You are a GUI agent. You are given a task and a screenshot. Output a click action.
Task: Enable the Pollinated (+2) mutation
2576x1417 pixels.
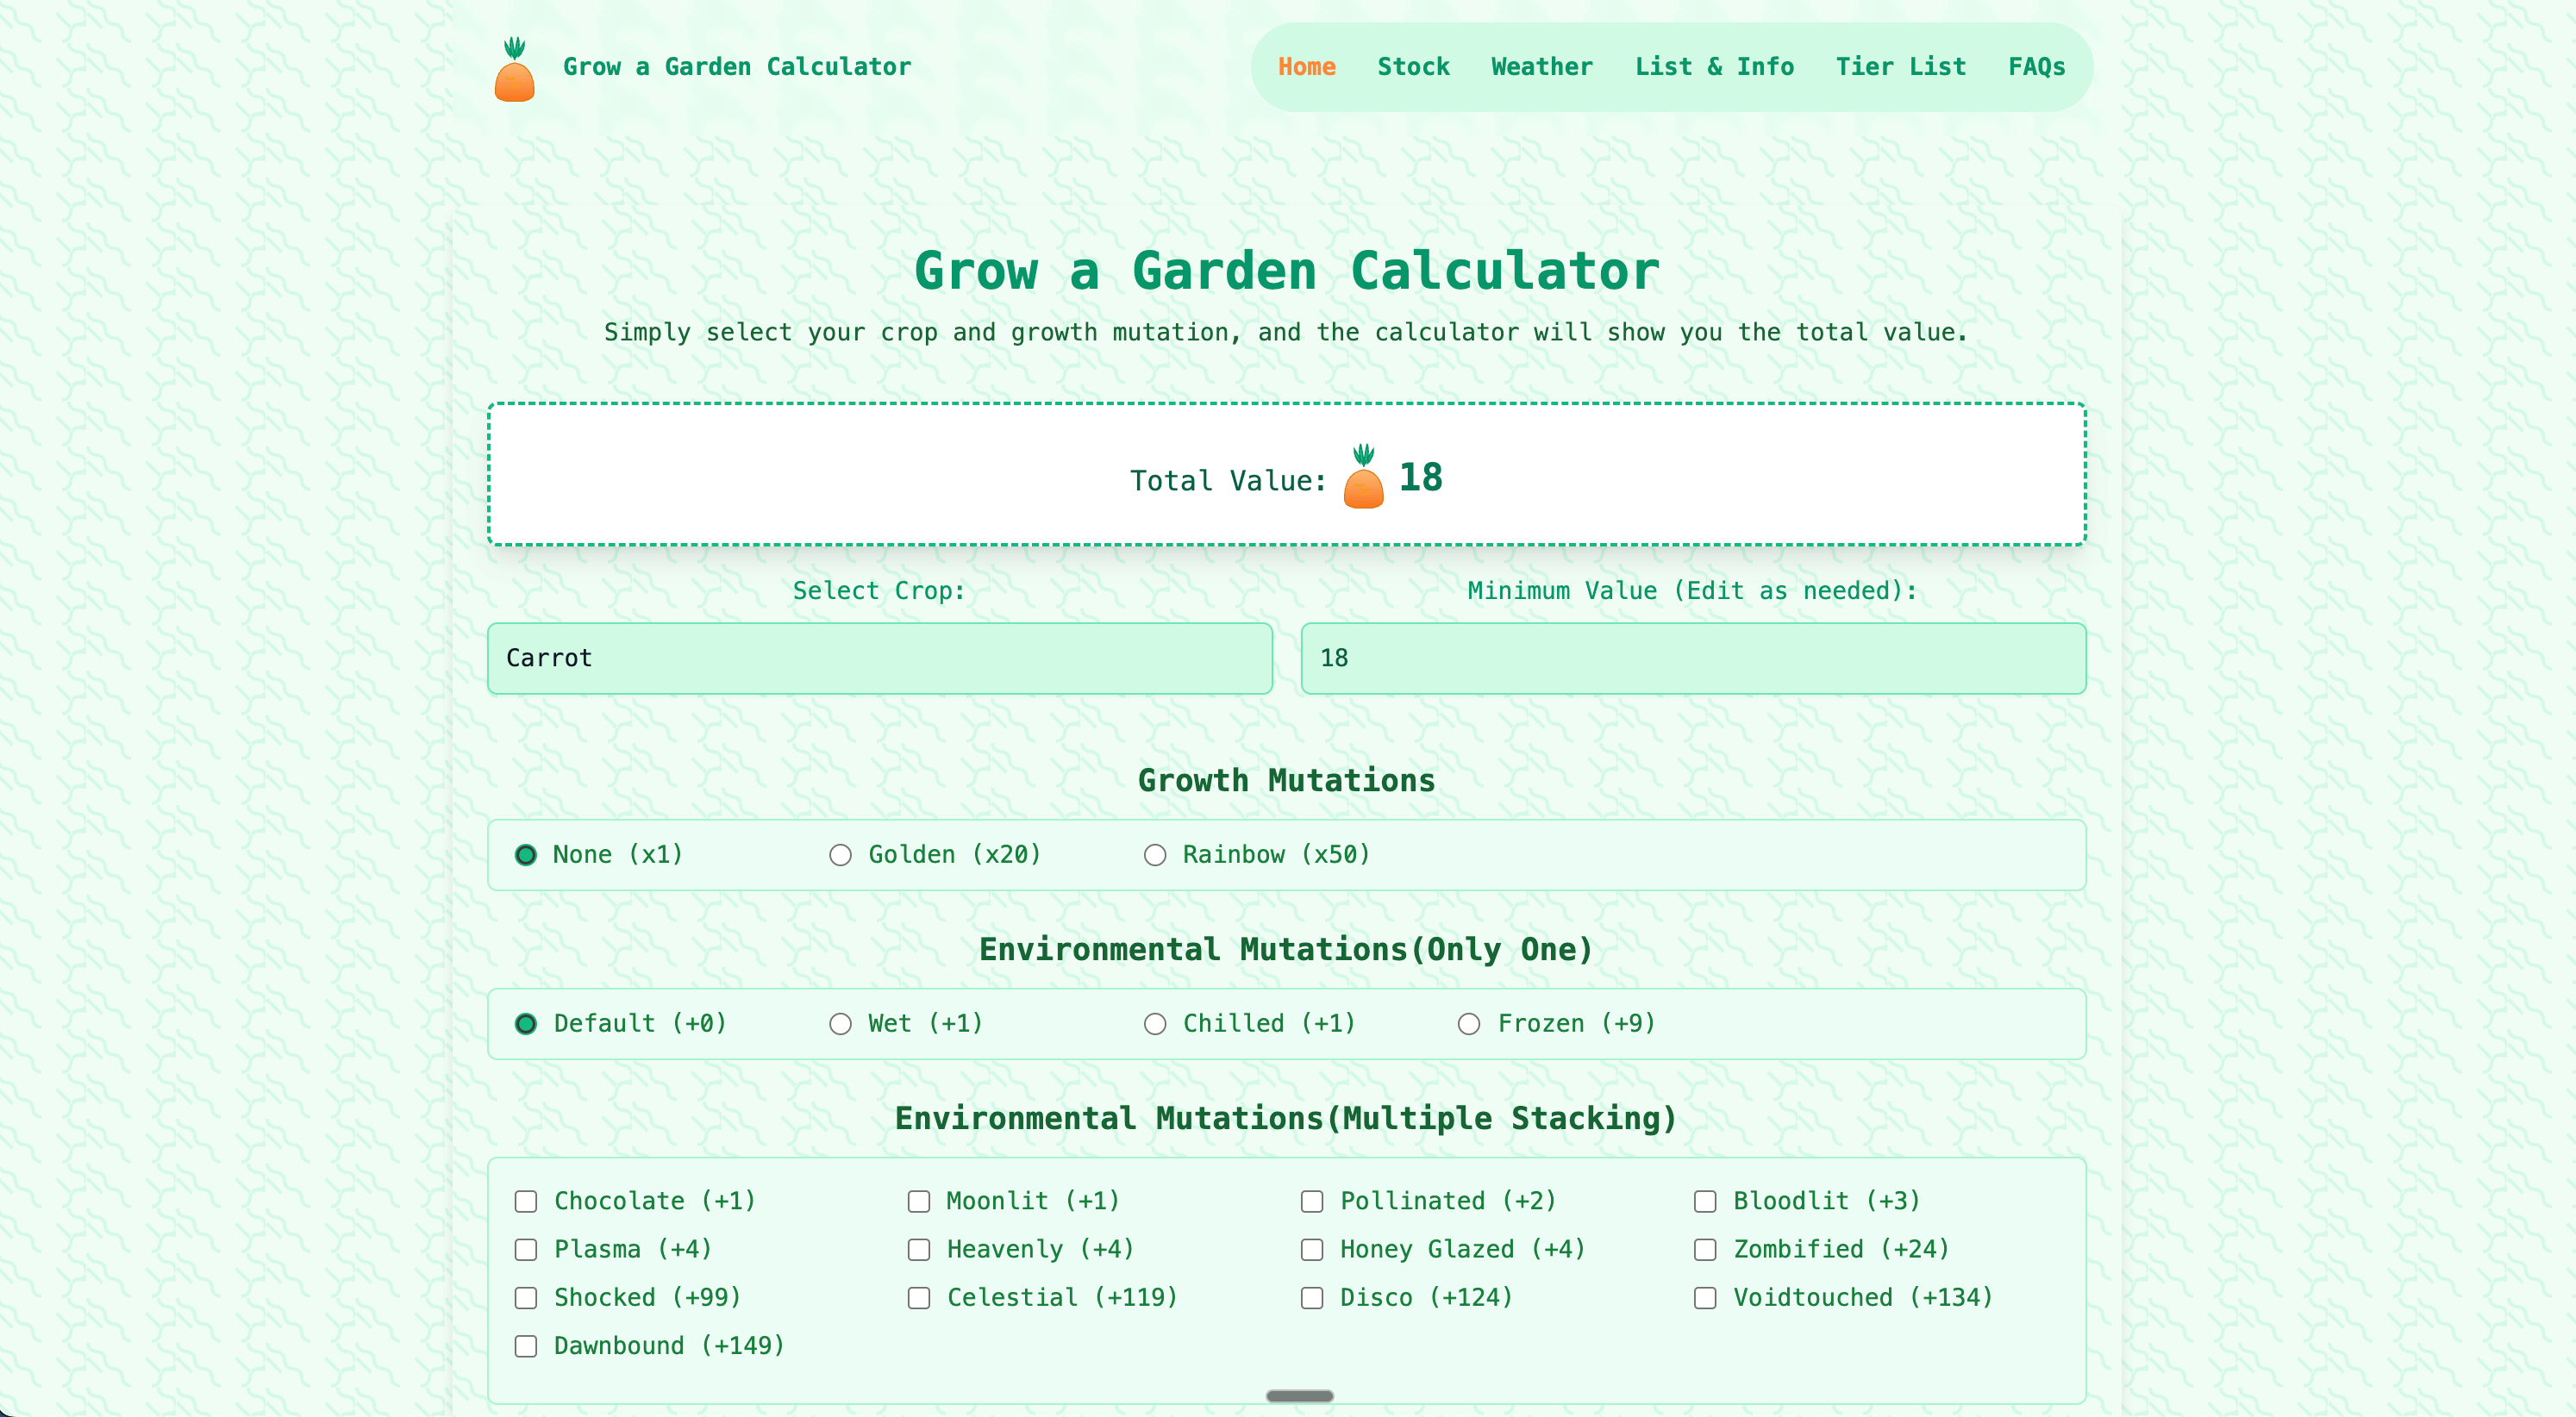[1311, 1201]
